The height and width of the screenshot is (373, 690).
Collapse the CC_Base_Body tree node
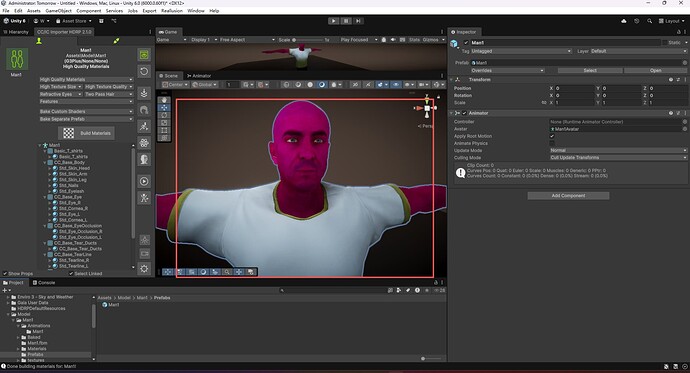click(45, 162)
